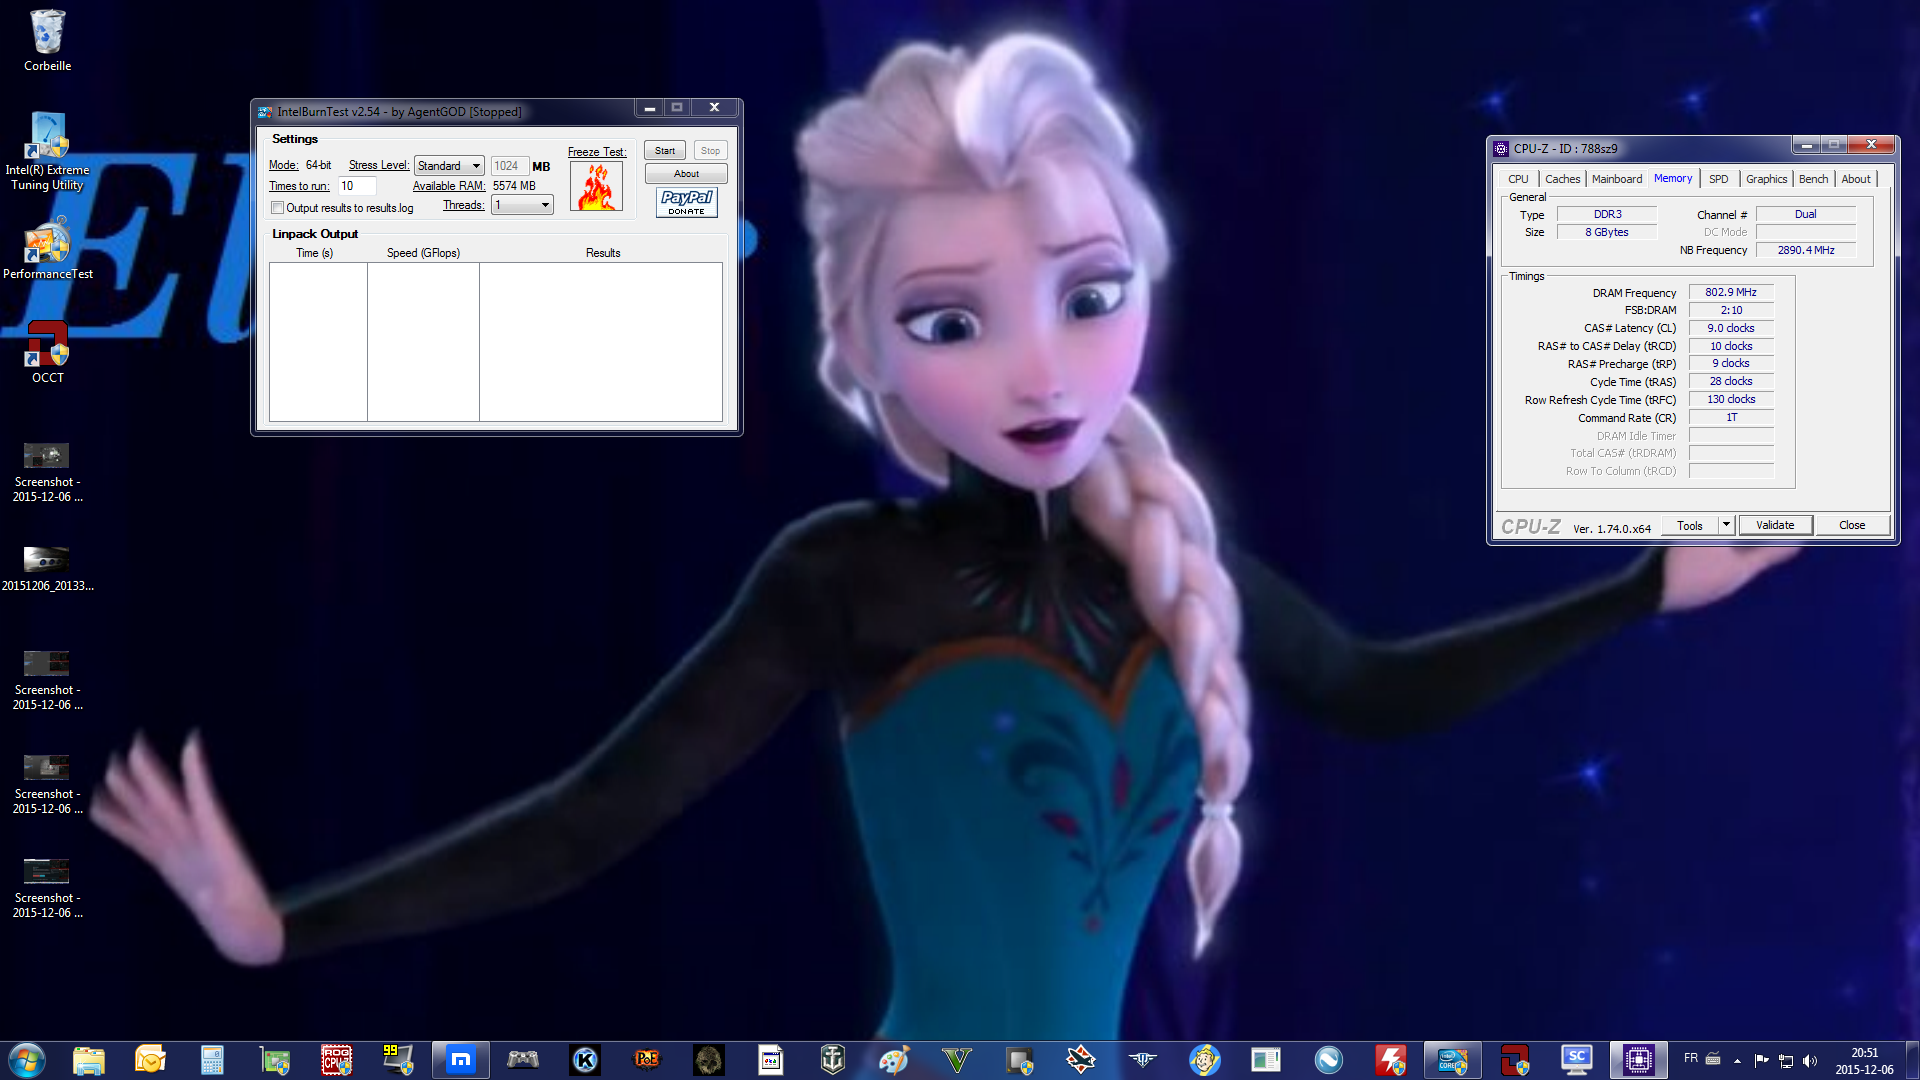Launch GTA V from the taskbar
This screenshot has width=1920, height=1080.
point(956,1060)
